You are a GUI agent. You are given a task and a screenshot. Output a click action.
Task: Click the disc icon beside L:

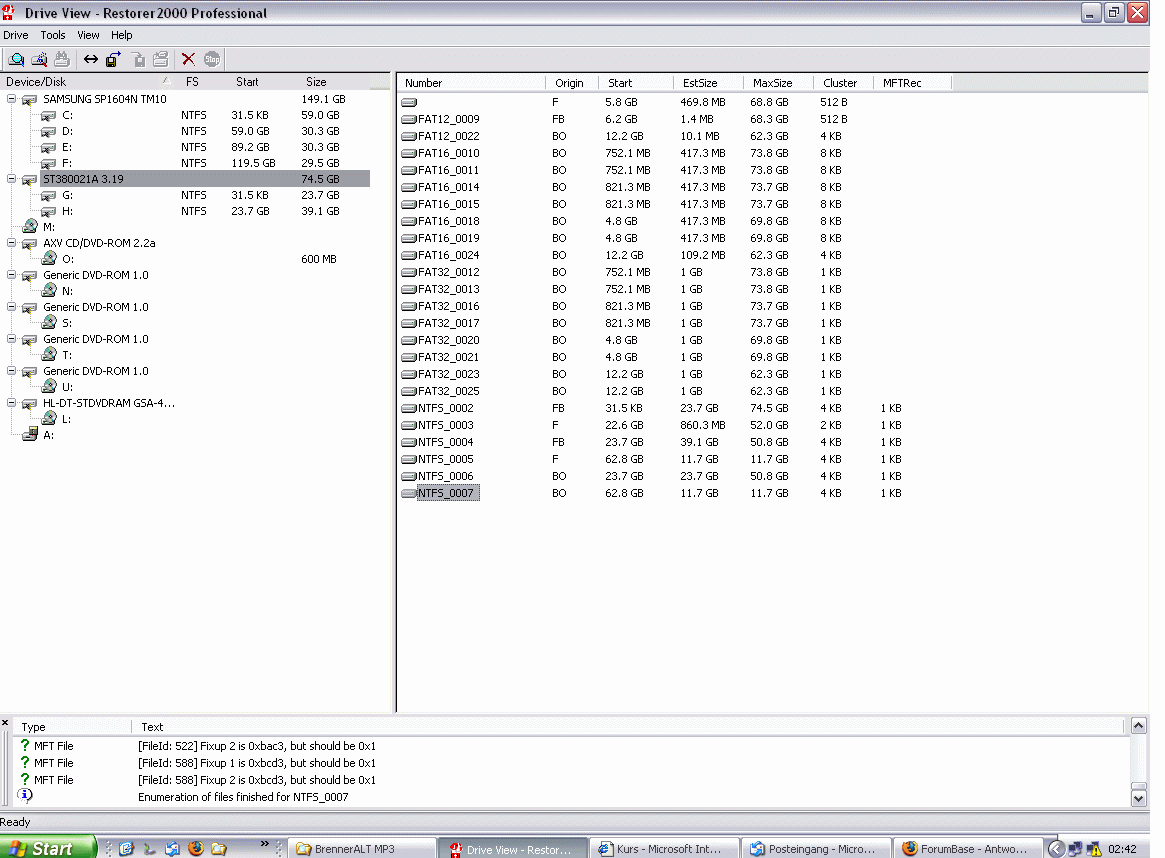[49, 419]
